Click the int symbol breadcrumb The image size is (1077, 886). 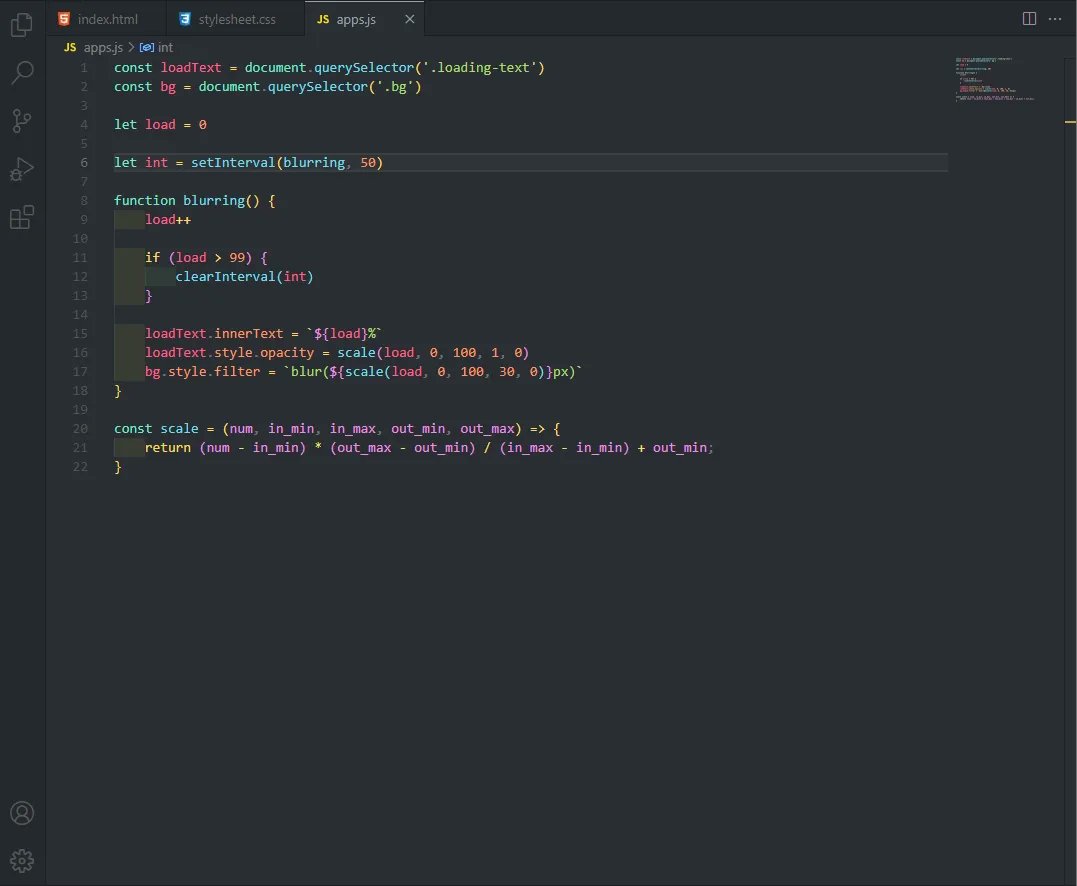coord(165,47)
